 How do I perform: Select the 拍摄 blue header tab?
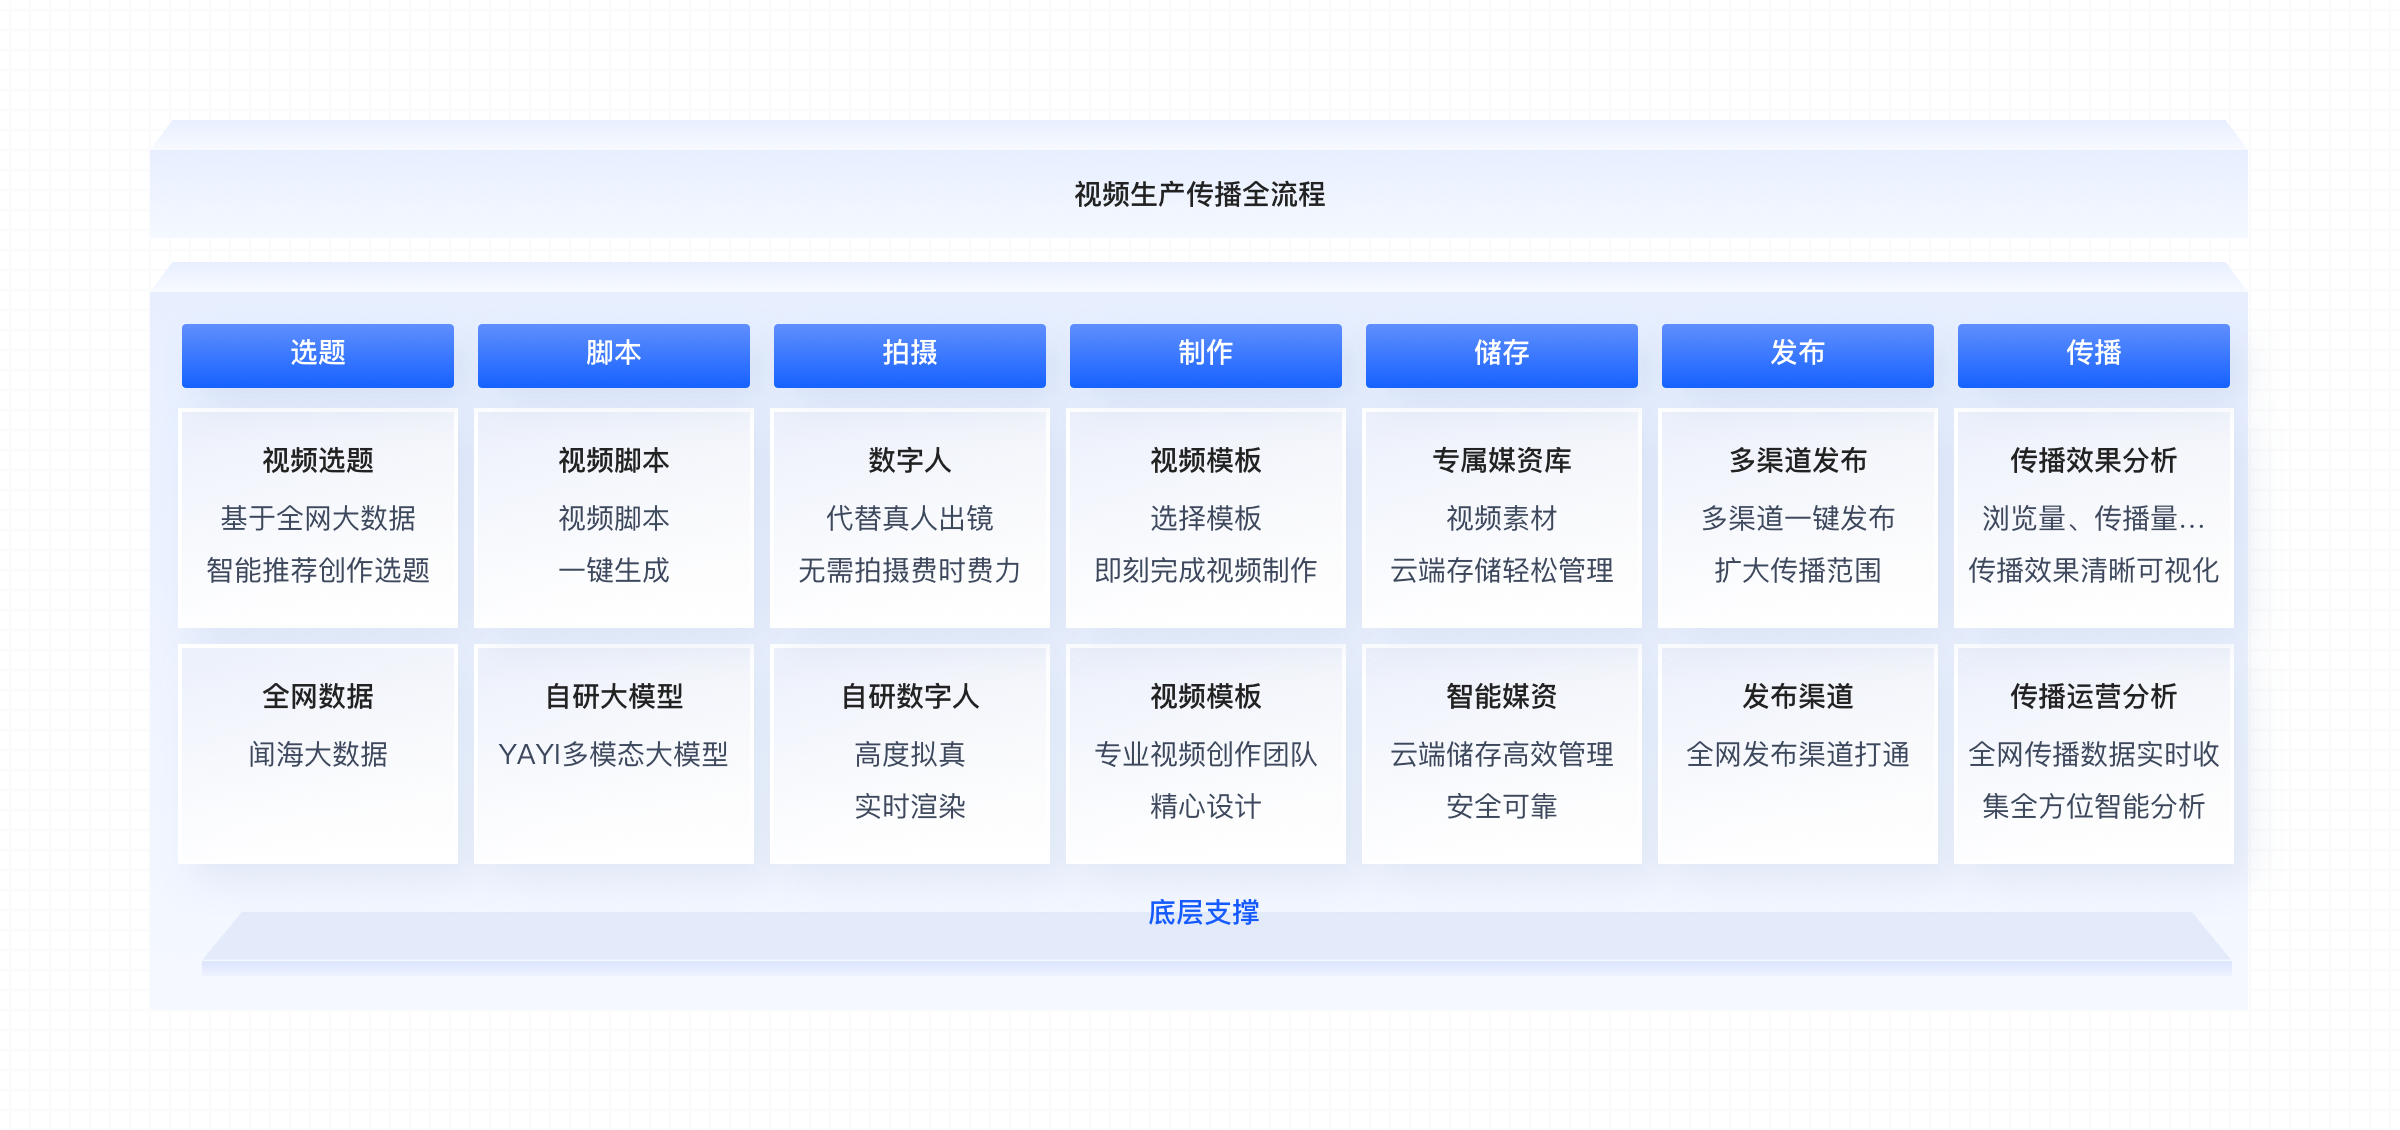pos(909,354)
